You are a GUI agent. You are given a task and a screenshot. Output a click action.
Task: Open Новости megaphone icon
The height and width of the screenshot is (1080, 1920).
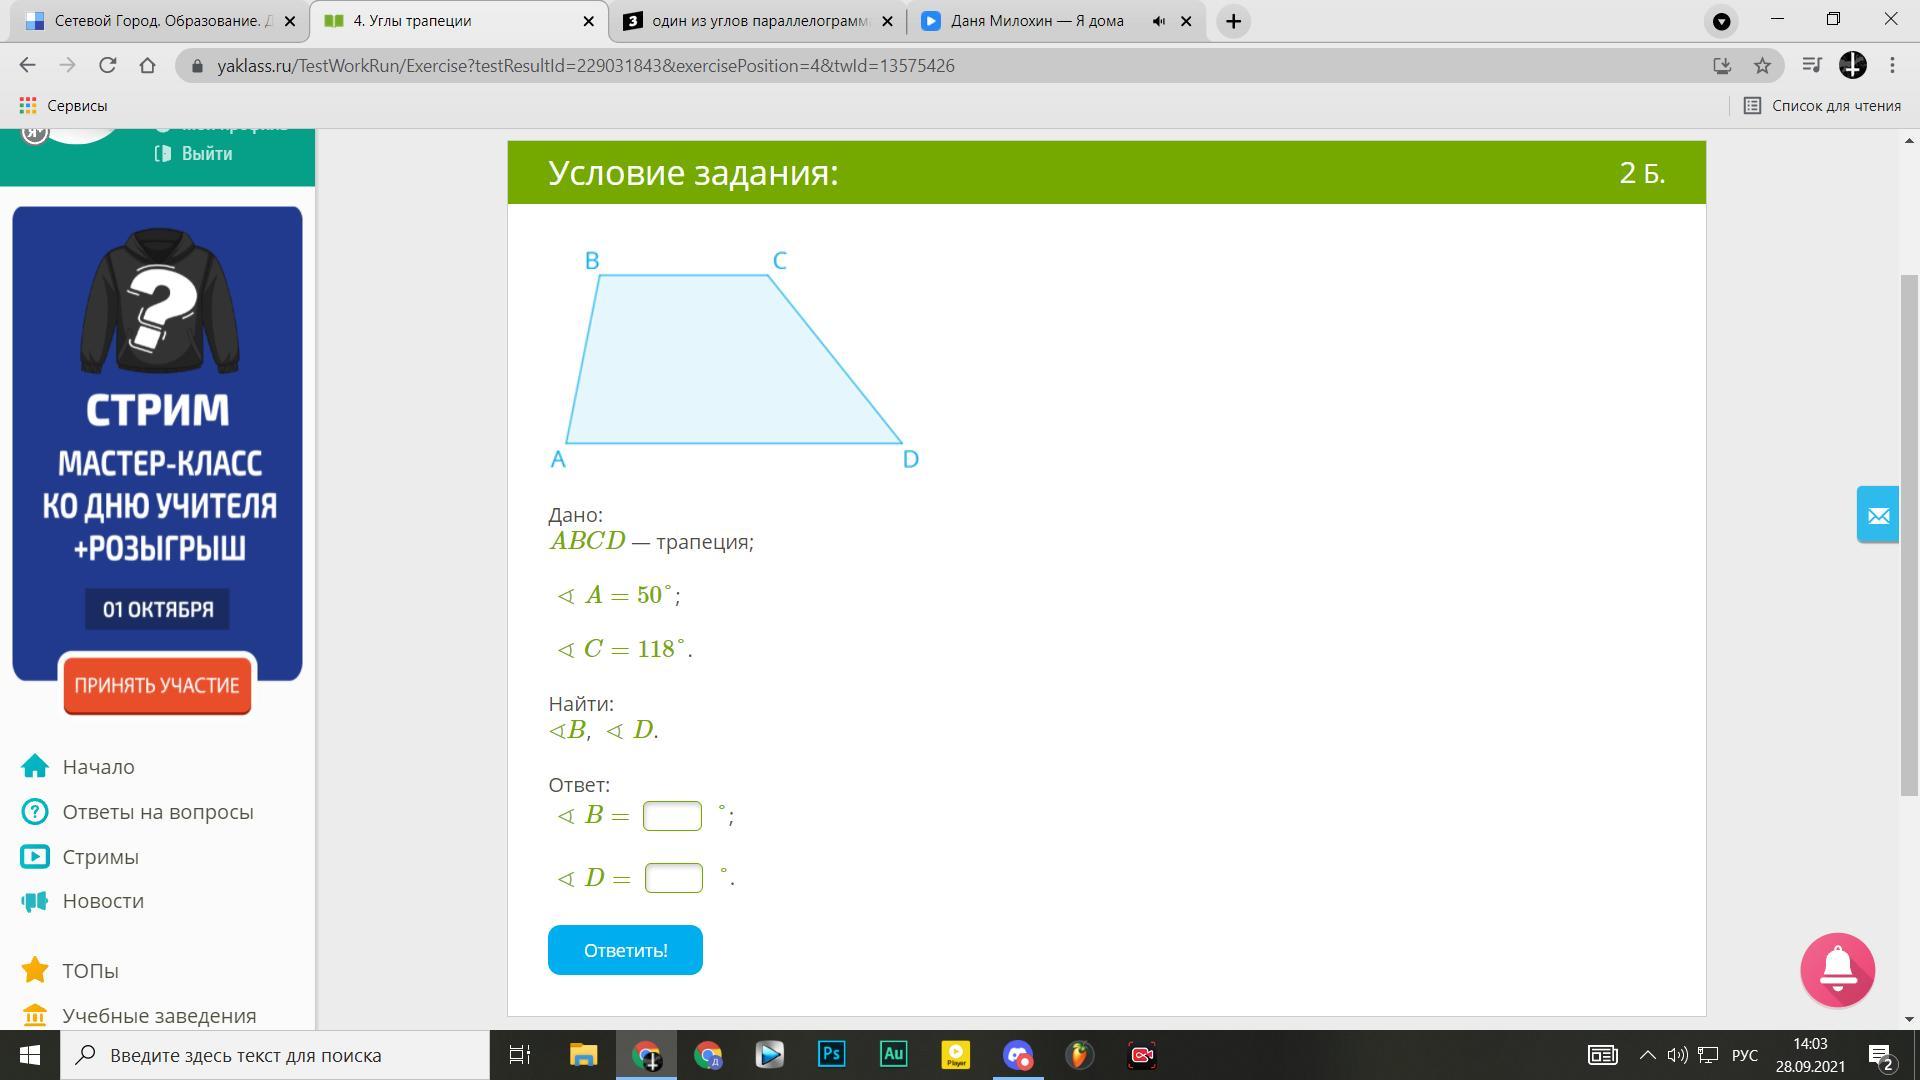35,901
